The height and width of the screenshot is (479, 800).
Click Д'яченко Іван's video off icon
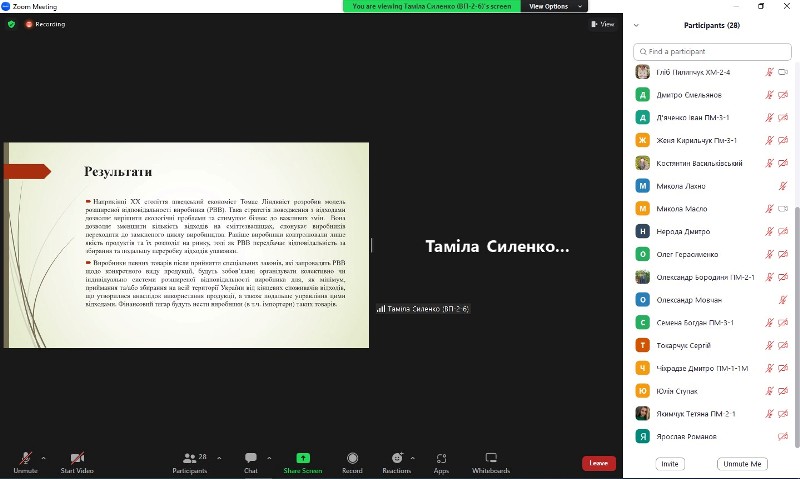tap(783, 117)
